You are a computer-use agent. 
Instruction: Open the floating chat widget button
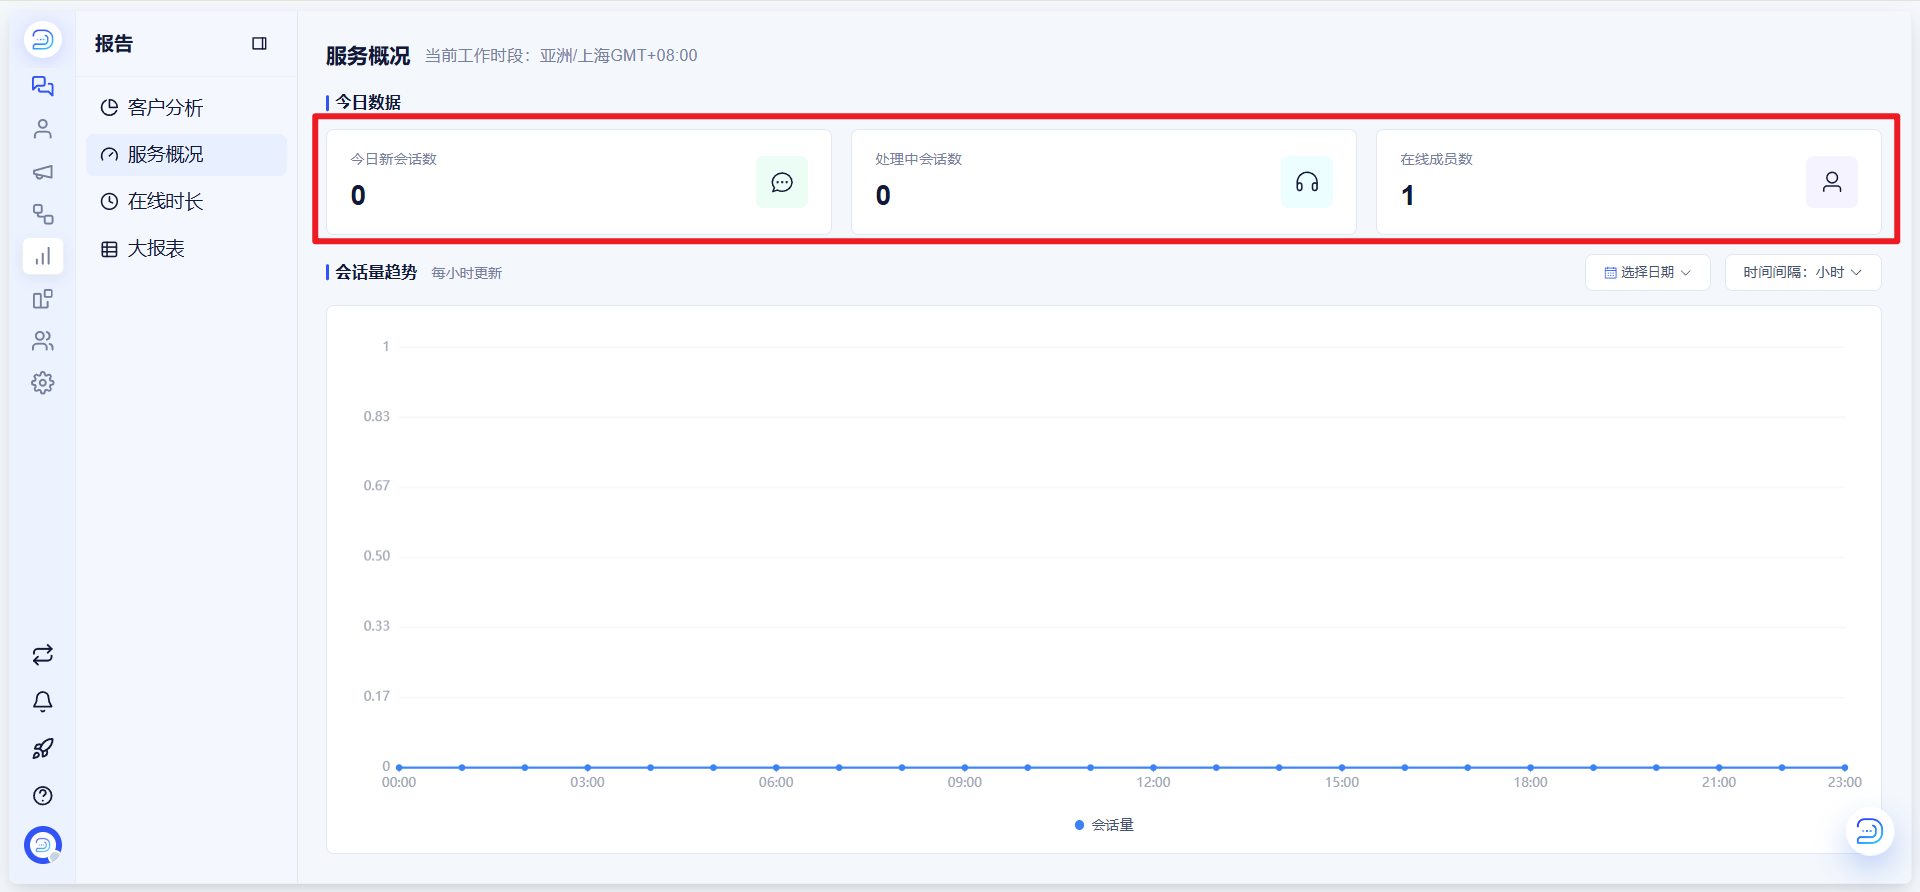1869,831
